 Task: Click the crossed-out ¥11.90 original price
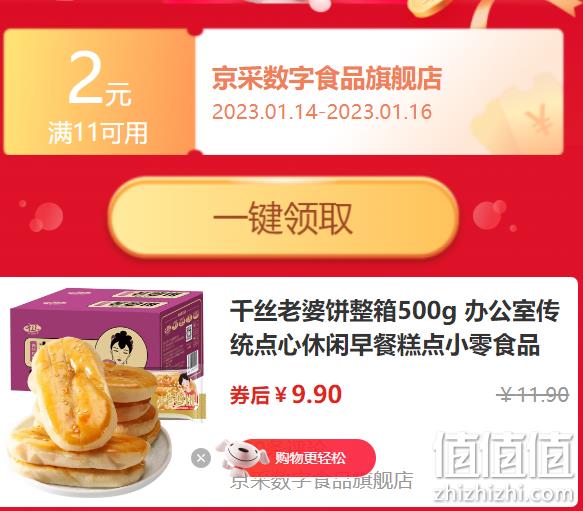pos(534,395)
